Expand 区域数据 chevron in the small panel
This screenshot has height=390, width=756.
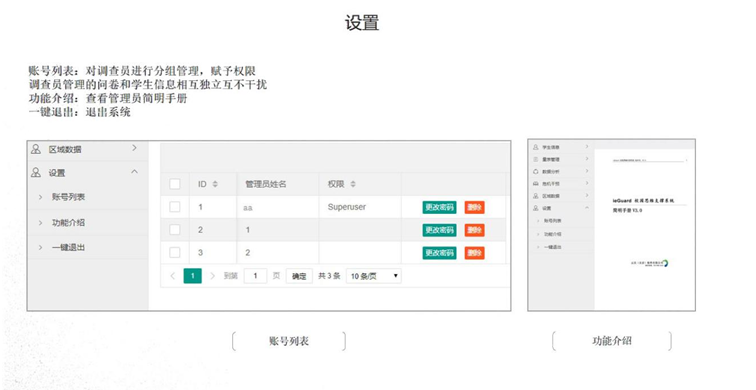coord(587,196)
